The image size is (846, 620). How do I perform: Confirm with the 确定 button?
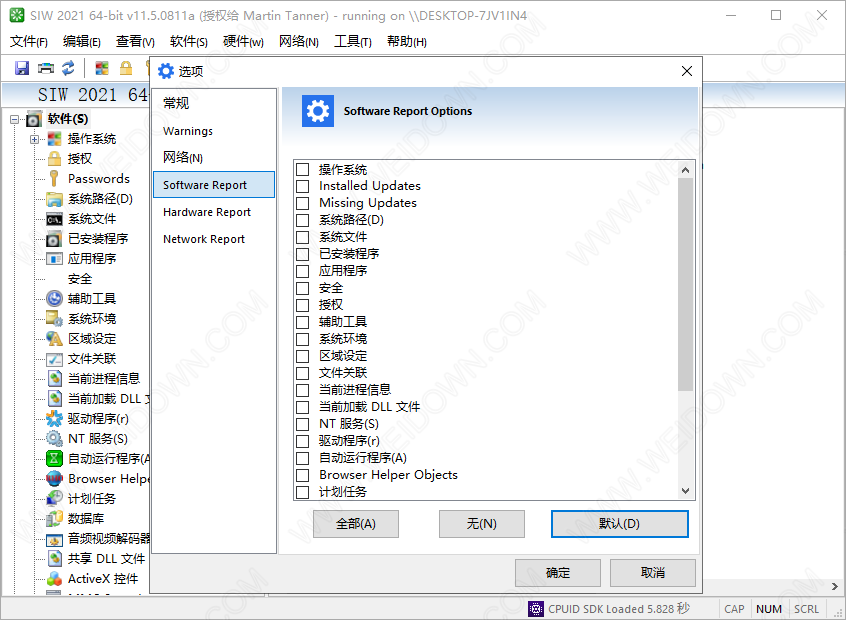point(558,573)
